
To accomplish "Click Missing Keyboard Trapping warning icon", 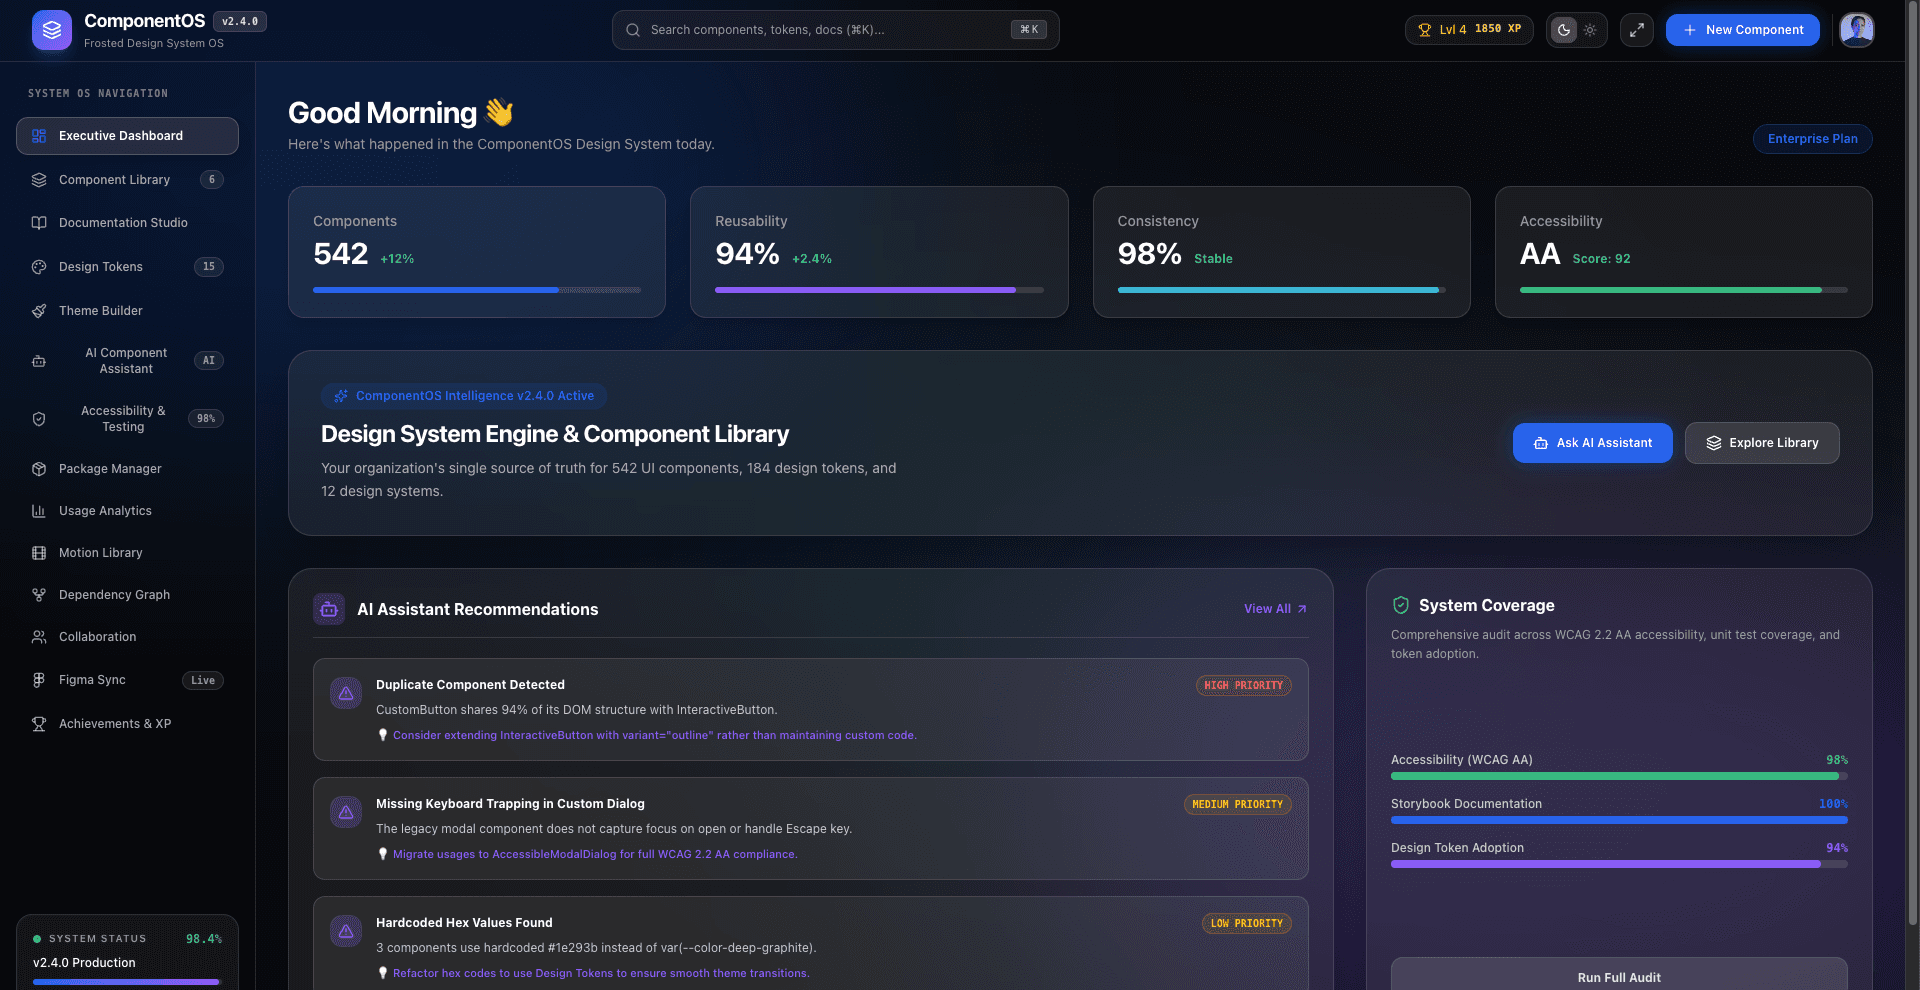I will (346, 812).
